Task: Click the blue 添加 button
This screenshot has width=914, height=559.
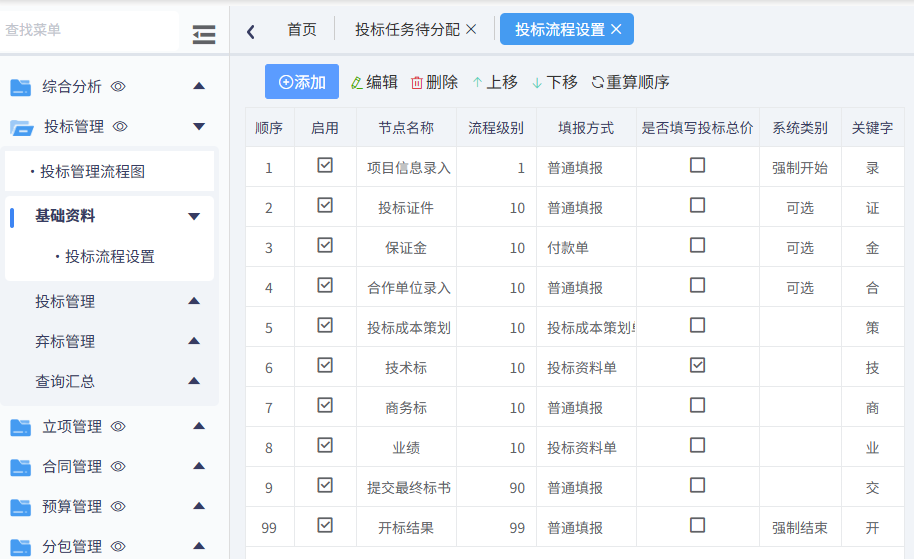Action: [302, 82]
